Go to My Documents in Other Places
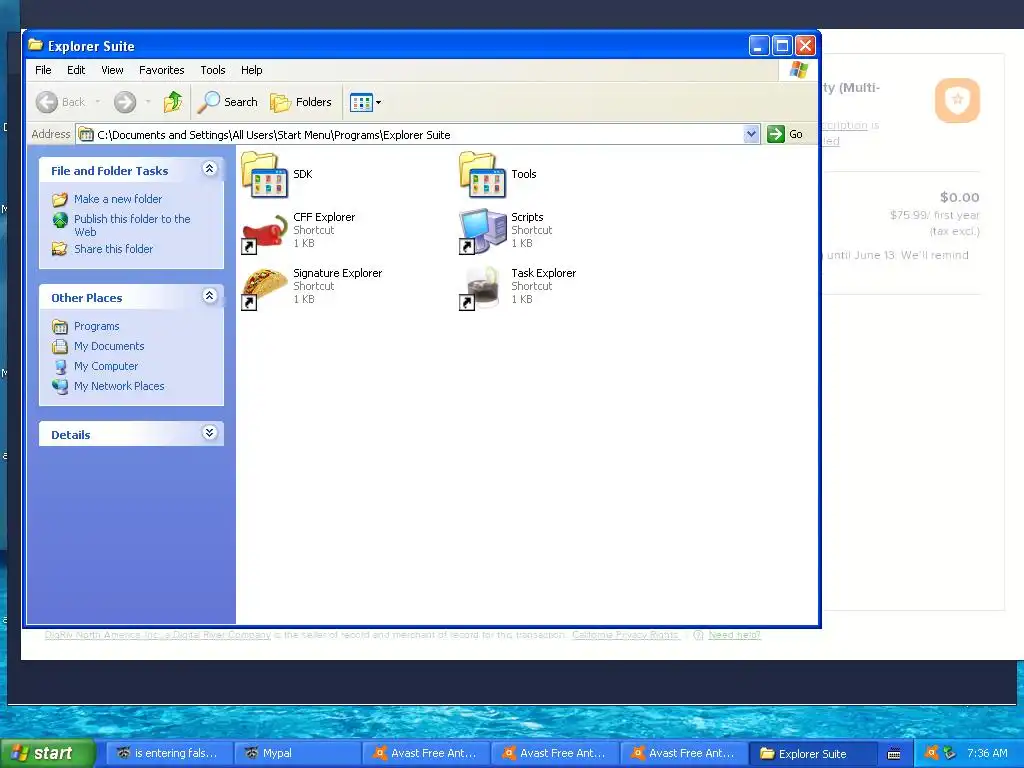This screenshot has width=1024, height=768. 109,346
